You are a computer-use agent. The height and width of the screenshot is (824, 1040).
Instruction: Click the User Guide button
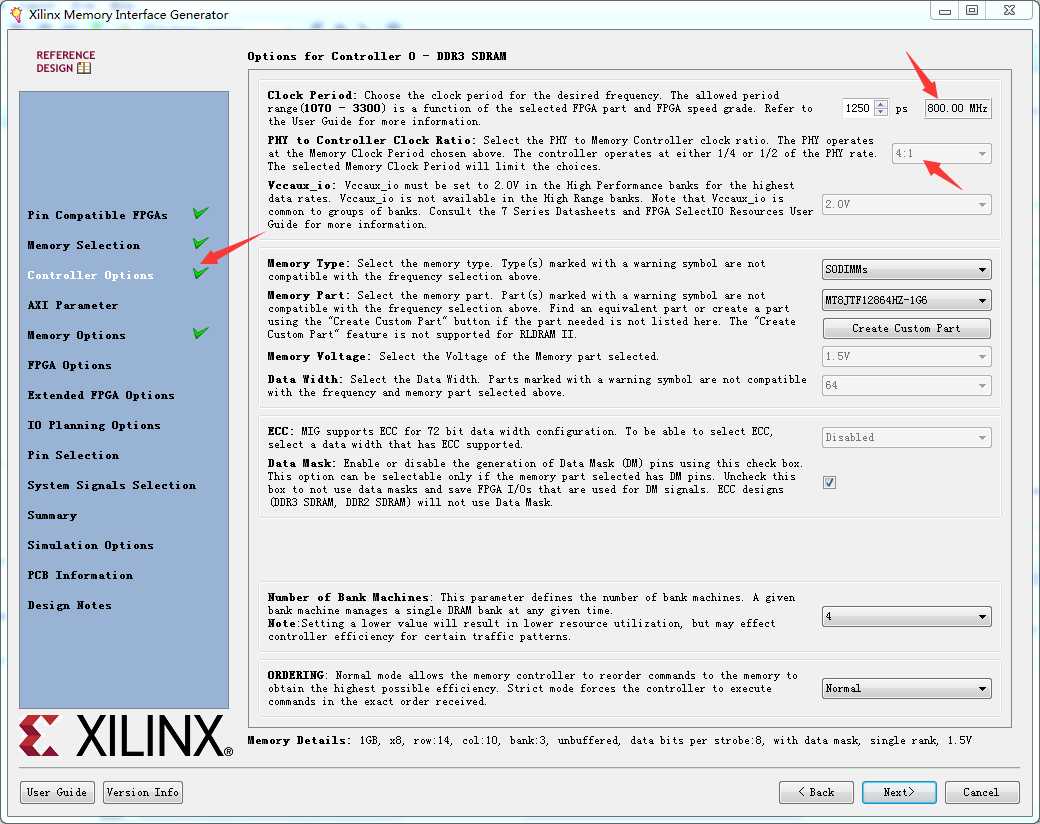point(57,792)
